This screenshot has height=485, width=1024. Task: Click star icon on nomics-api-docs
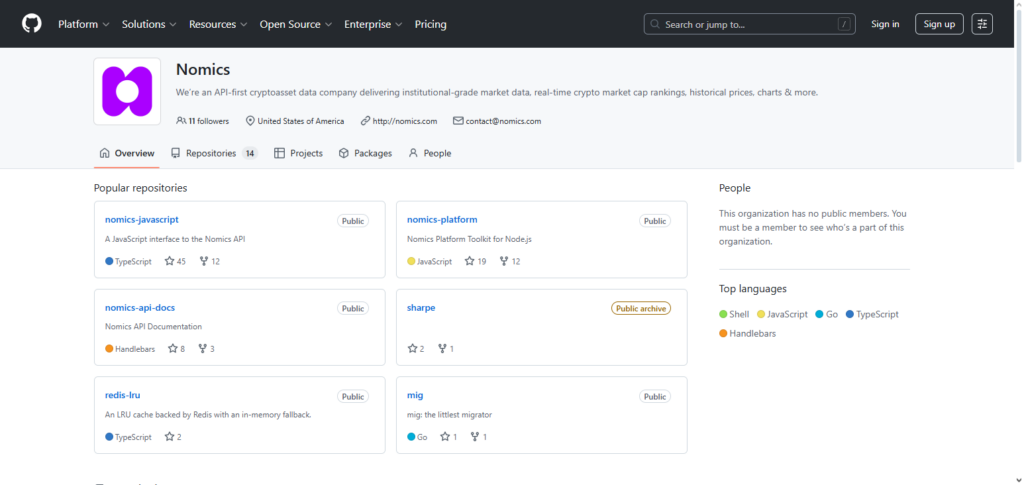[x=172, y=349]
